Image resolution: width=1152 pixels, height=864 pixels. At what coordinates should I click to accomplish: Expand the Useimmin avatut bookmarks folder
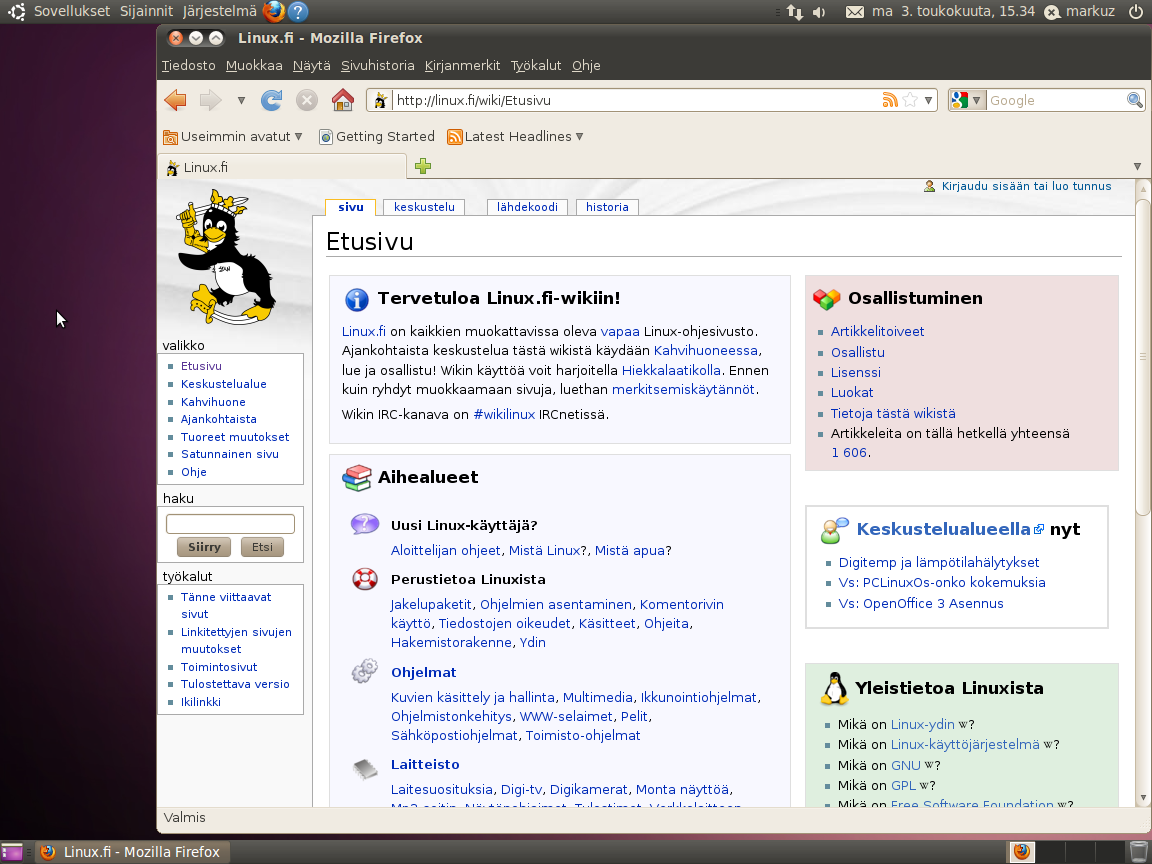(233, 137)
